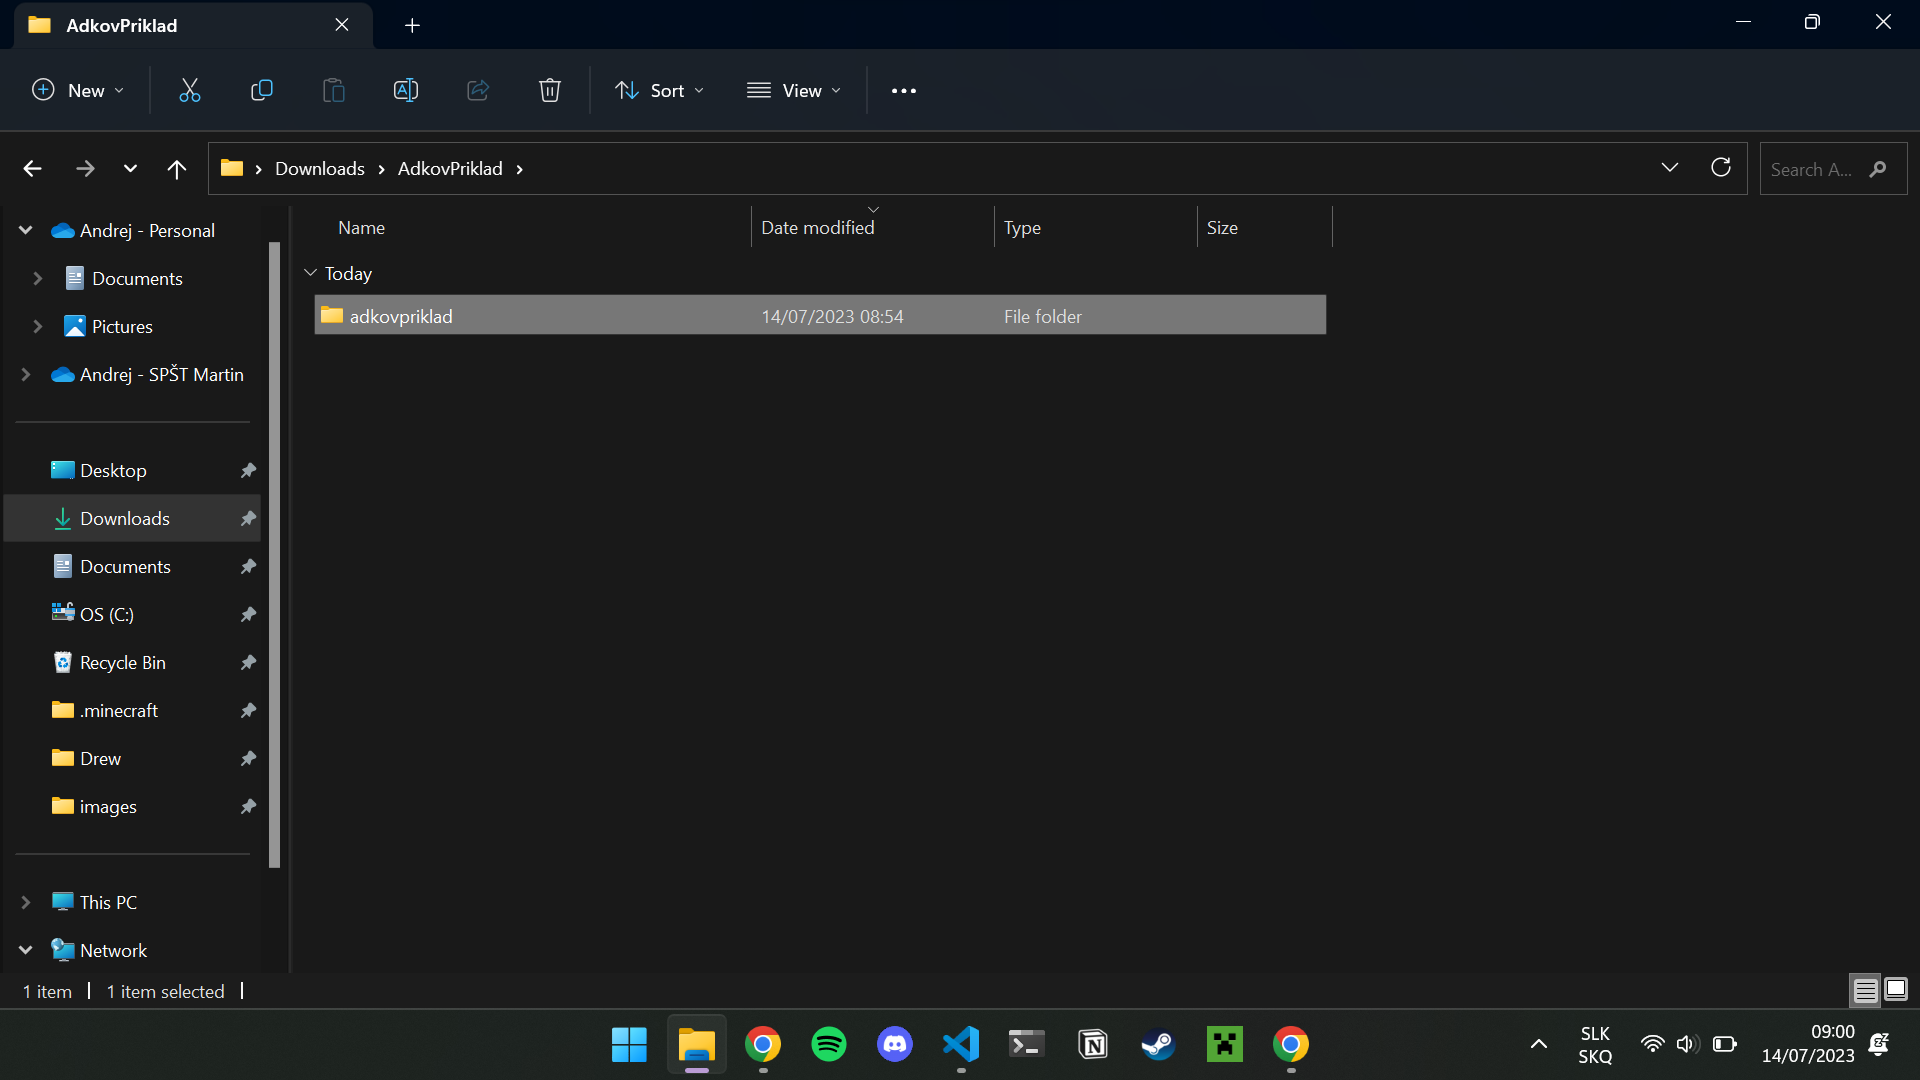Click the Cut scissors icon
Image resolution: width=1920 pixels, height=1080 pixels.
click(x=189, y=90)
